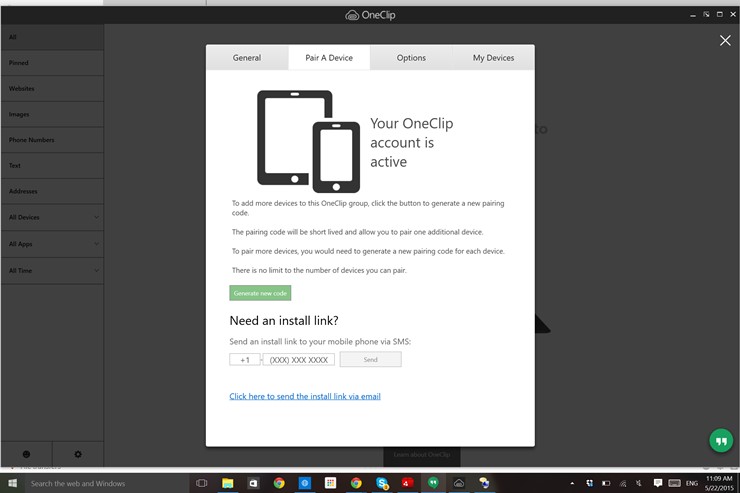Open Chrome icon beside the Store icon
This screenshot has width=740, height=493.
point(279,483)
